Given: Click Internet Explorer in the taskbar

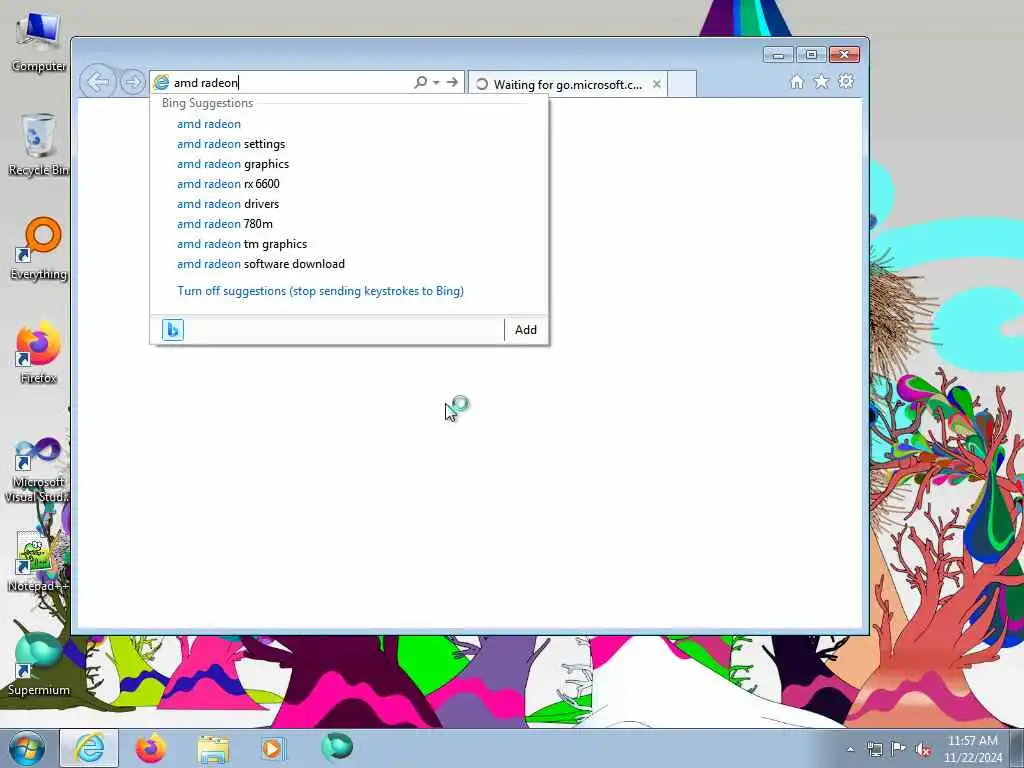Looking at the screenshot, I should coord(89,748).
